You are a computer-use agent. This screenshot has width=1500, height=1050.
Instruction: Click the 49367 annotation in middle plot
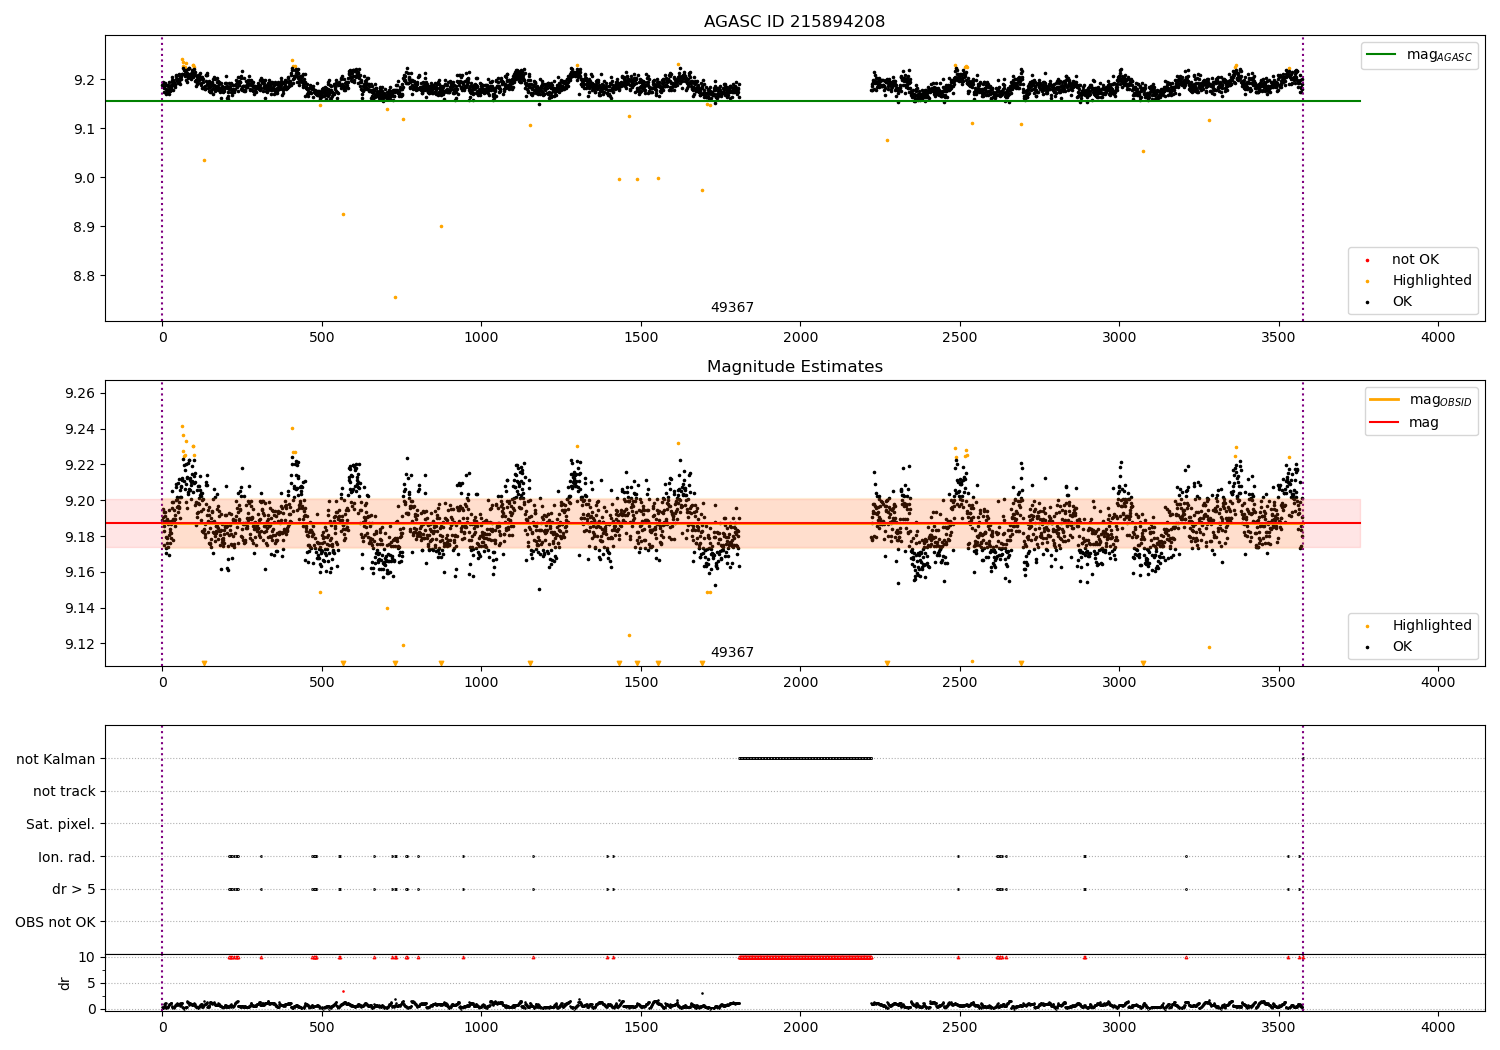point(732,653)
